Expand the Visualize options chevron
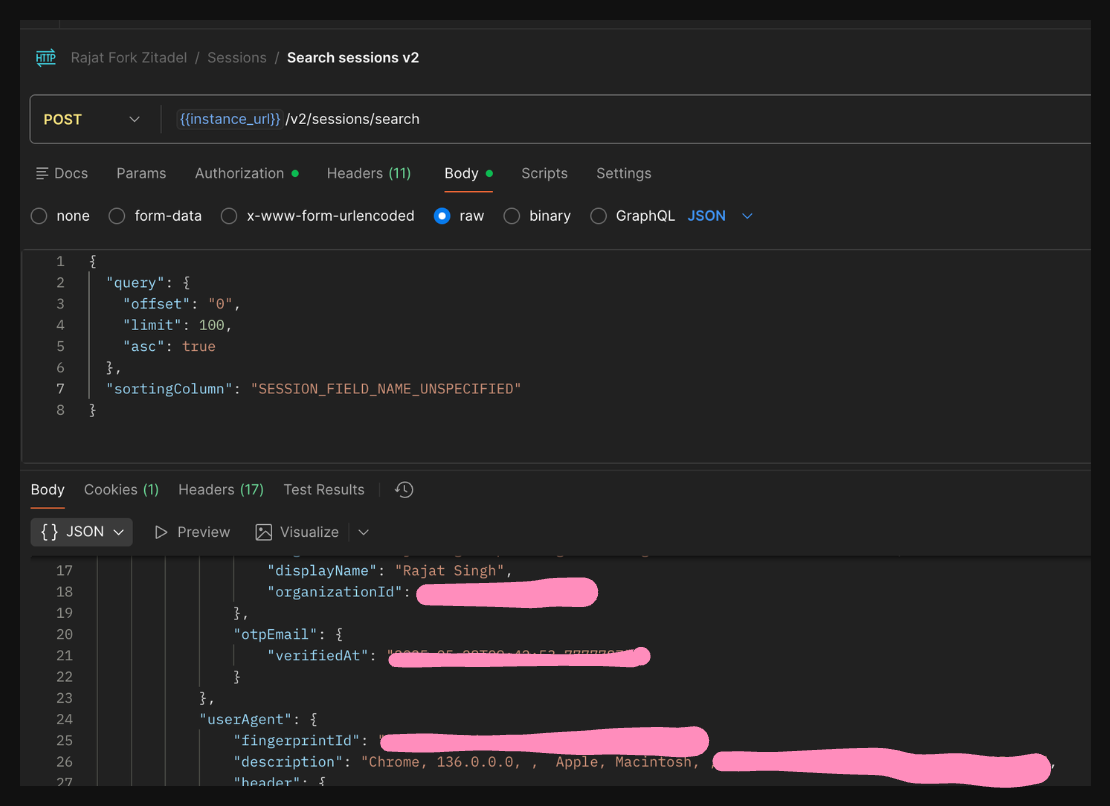 [364, 532]
